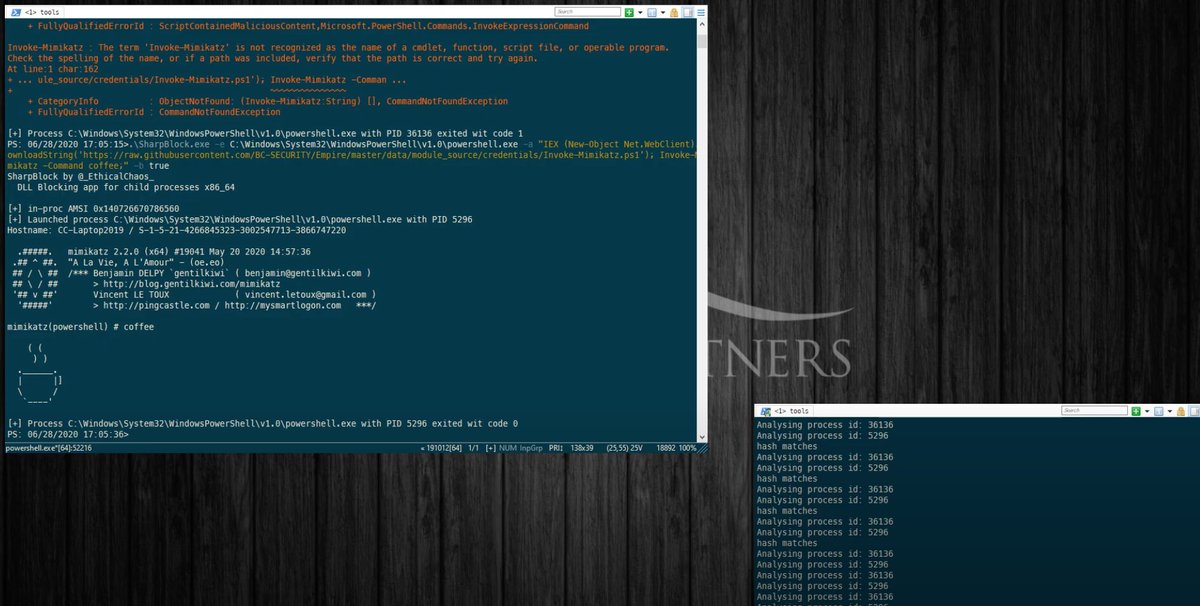Click the '[+]' new console status indicator
1200x606 pixels.
[x=490, y=448]
